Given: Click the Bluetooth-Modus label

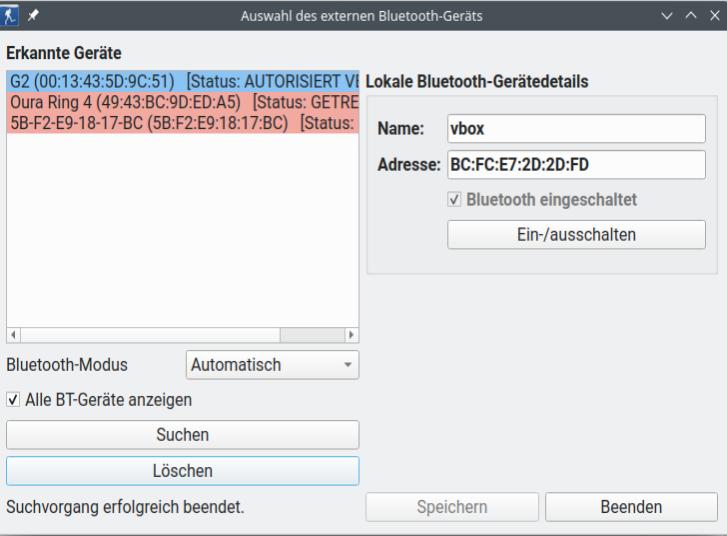Looking at the screenshot, I should 67,365.
